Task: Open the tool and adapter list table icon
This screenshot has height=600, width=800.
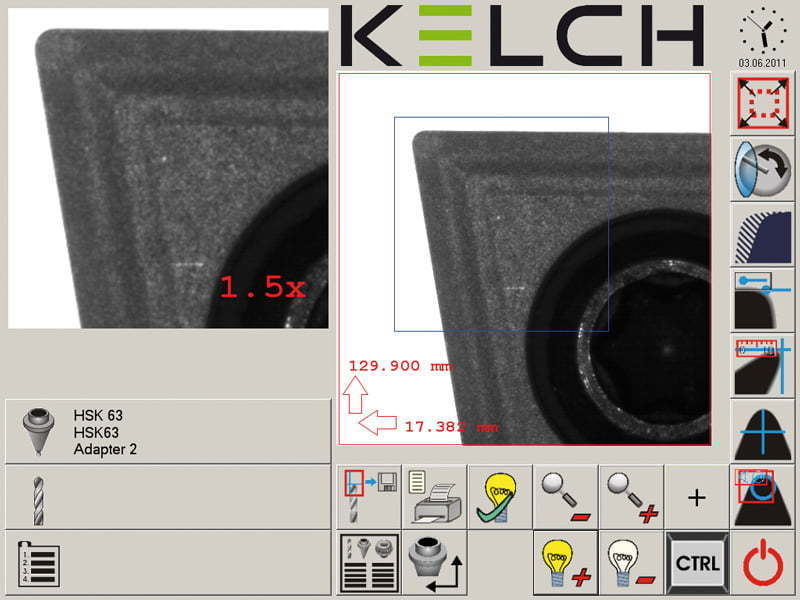Action: 369,563
